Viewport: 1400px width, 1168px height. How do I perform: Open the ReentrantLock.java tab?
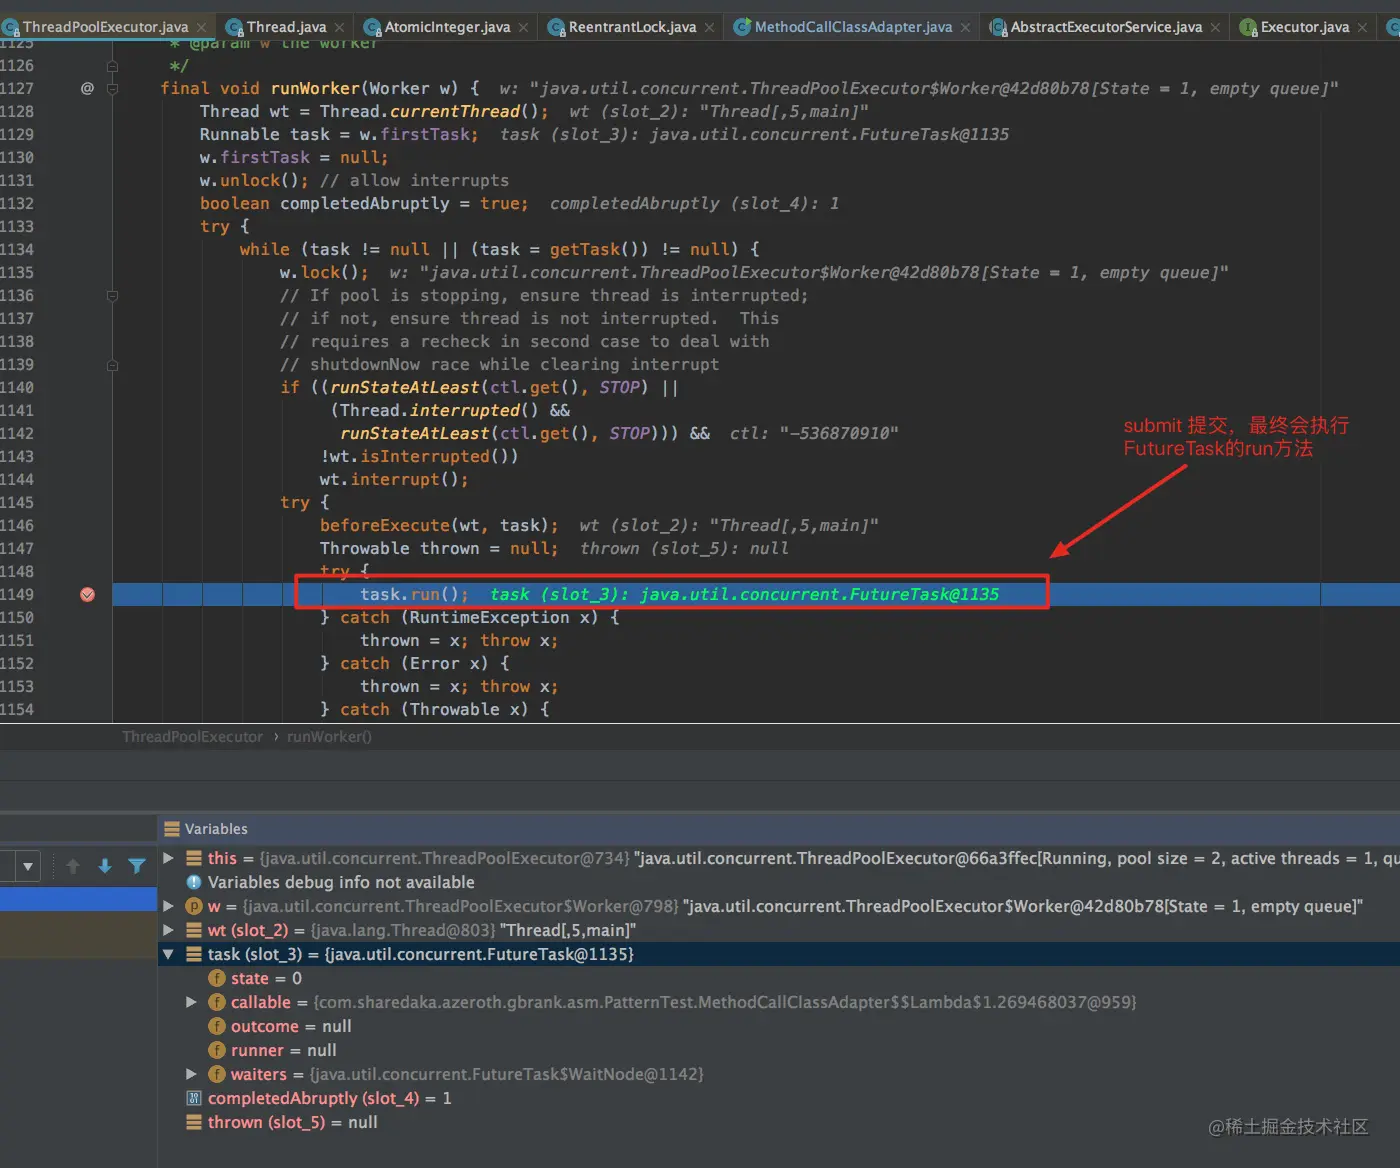pyautogui.click(x=632, y=27)
